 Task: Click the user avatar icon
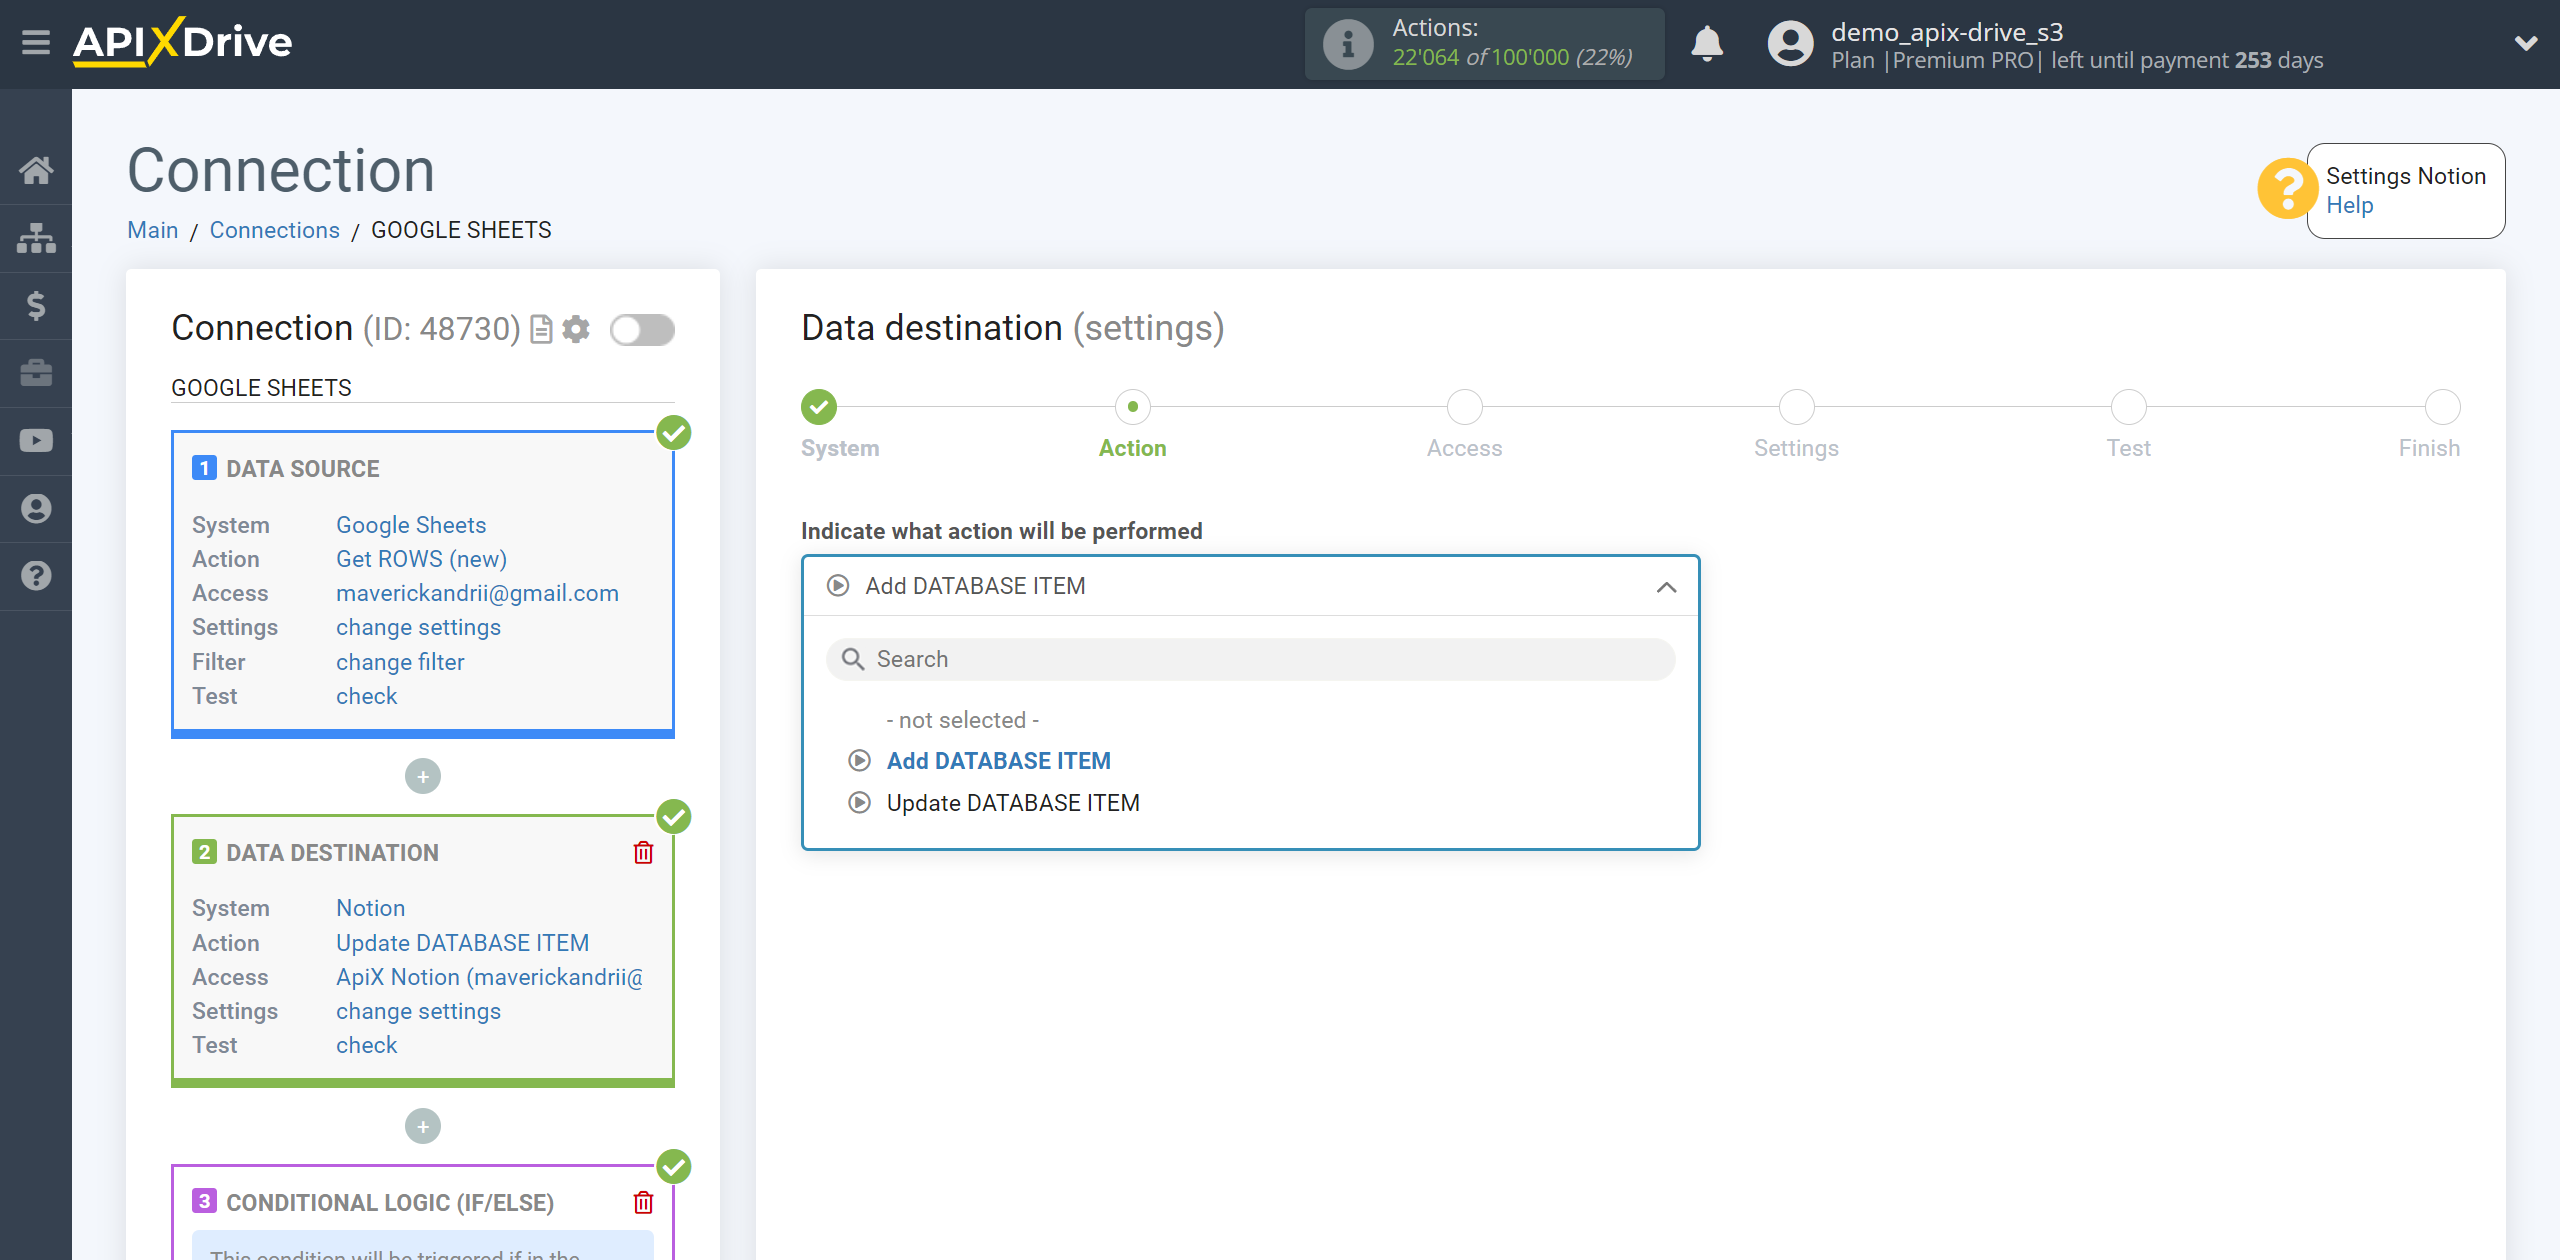[x=1790, y=44]
